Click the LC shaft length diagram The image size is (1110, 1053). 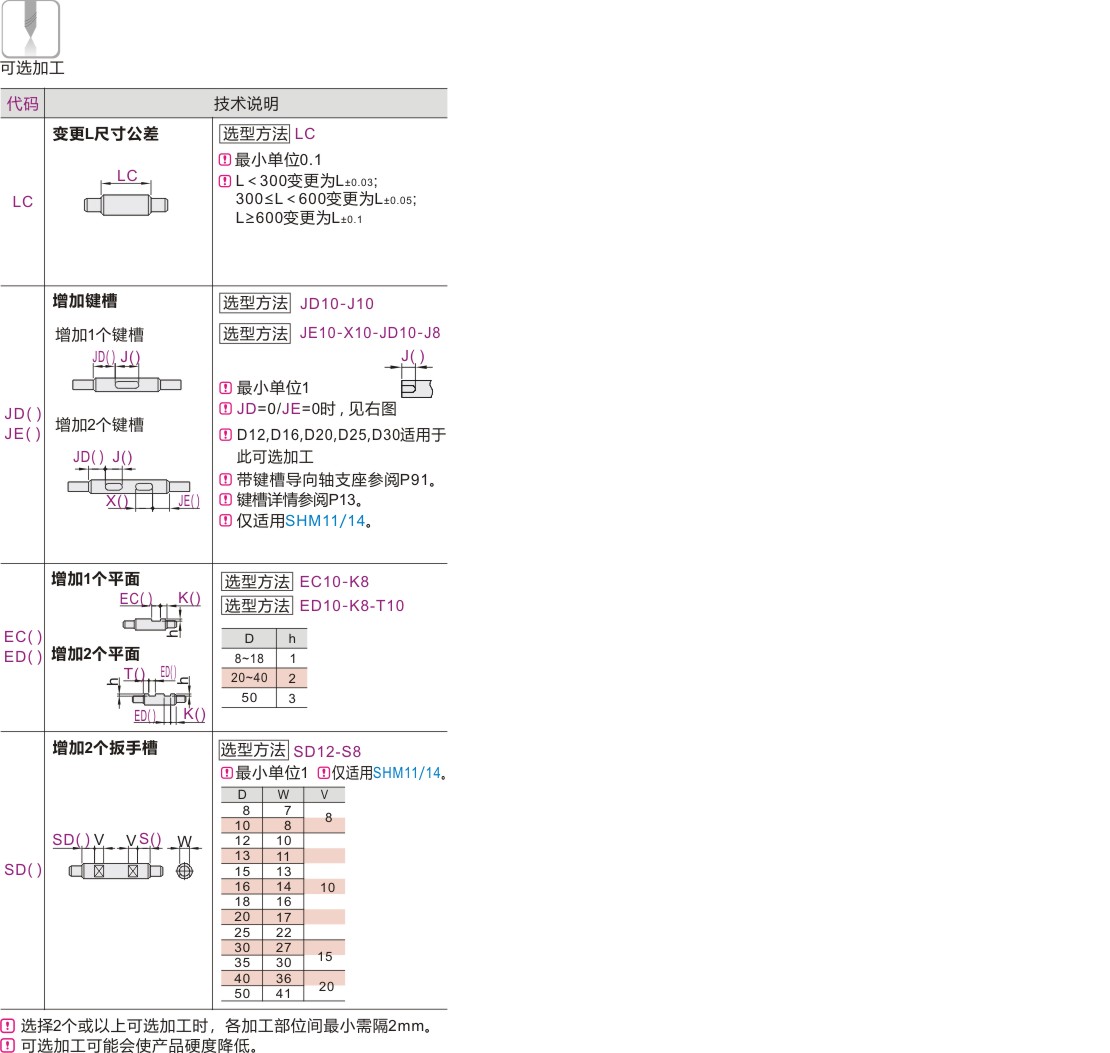click(x=126, y=194)
